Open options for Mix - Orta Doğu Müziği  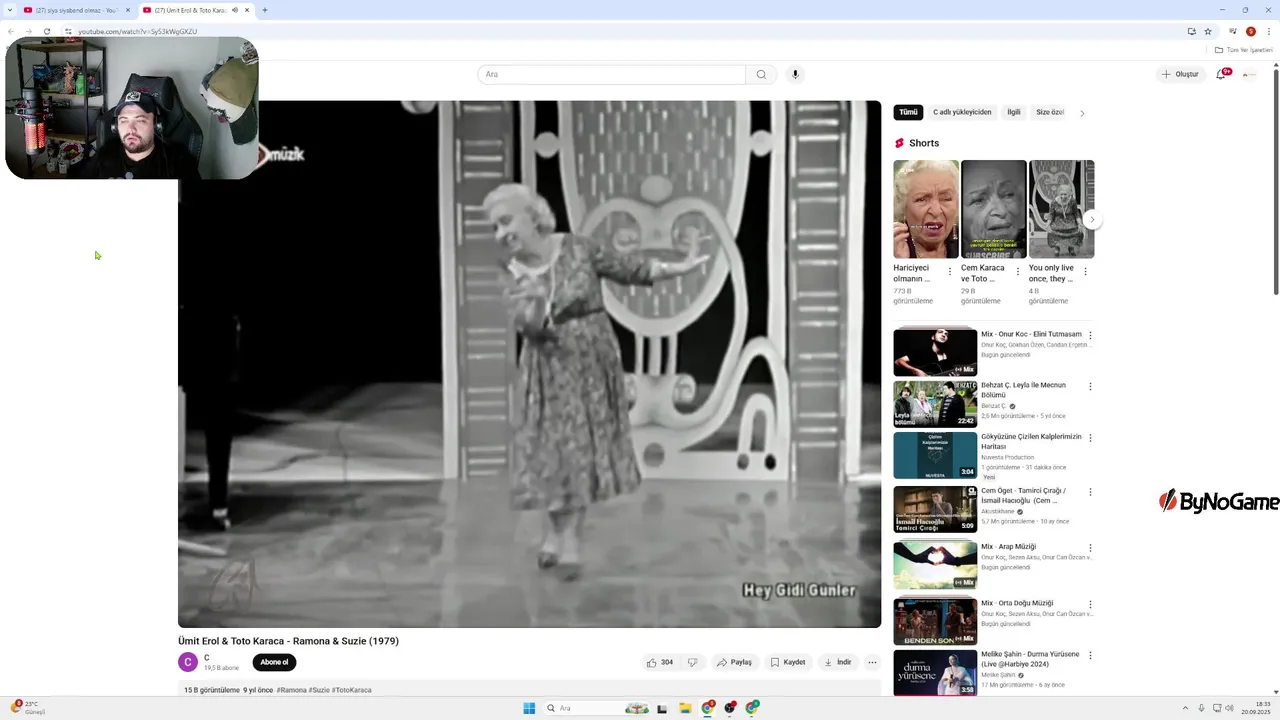[1090, 604]
